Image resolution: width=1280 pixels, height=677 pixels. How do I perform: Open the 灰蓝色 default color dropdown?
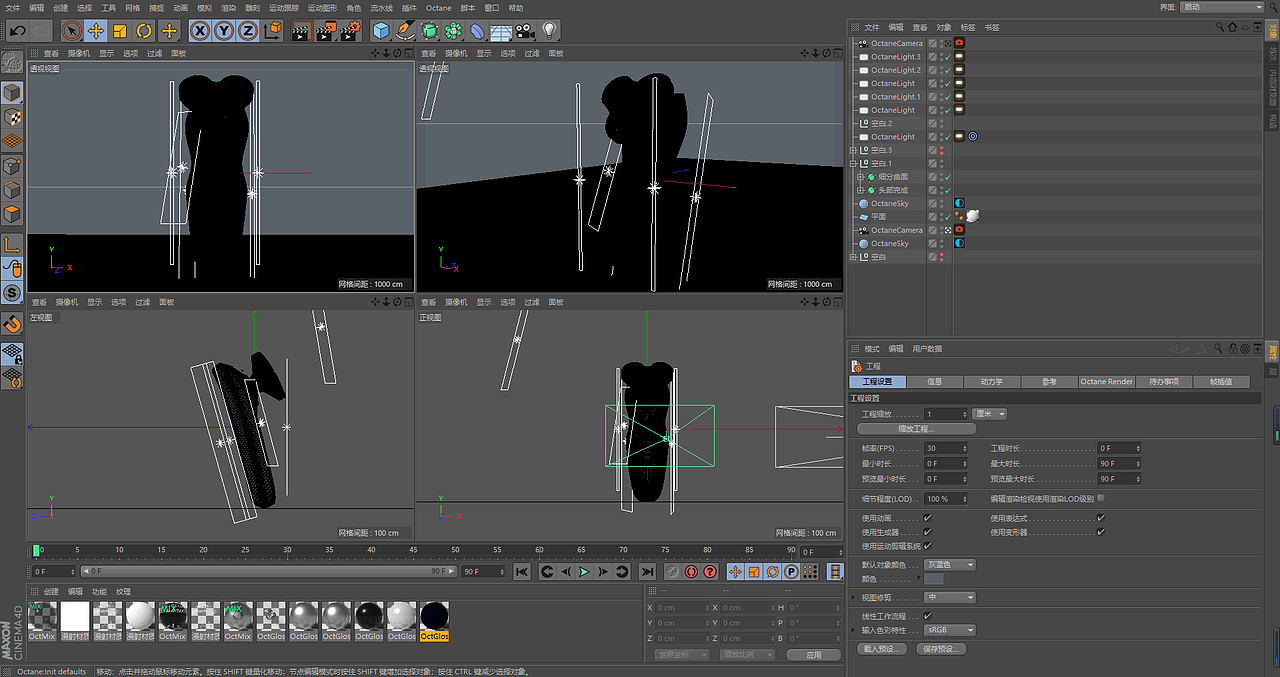(949, 565)
